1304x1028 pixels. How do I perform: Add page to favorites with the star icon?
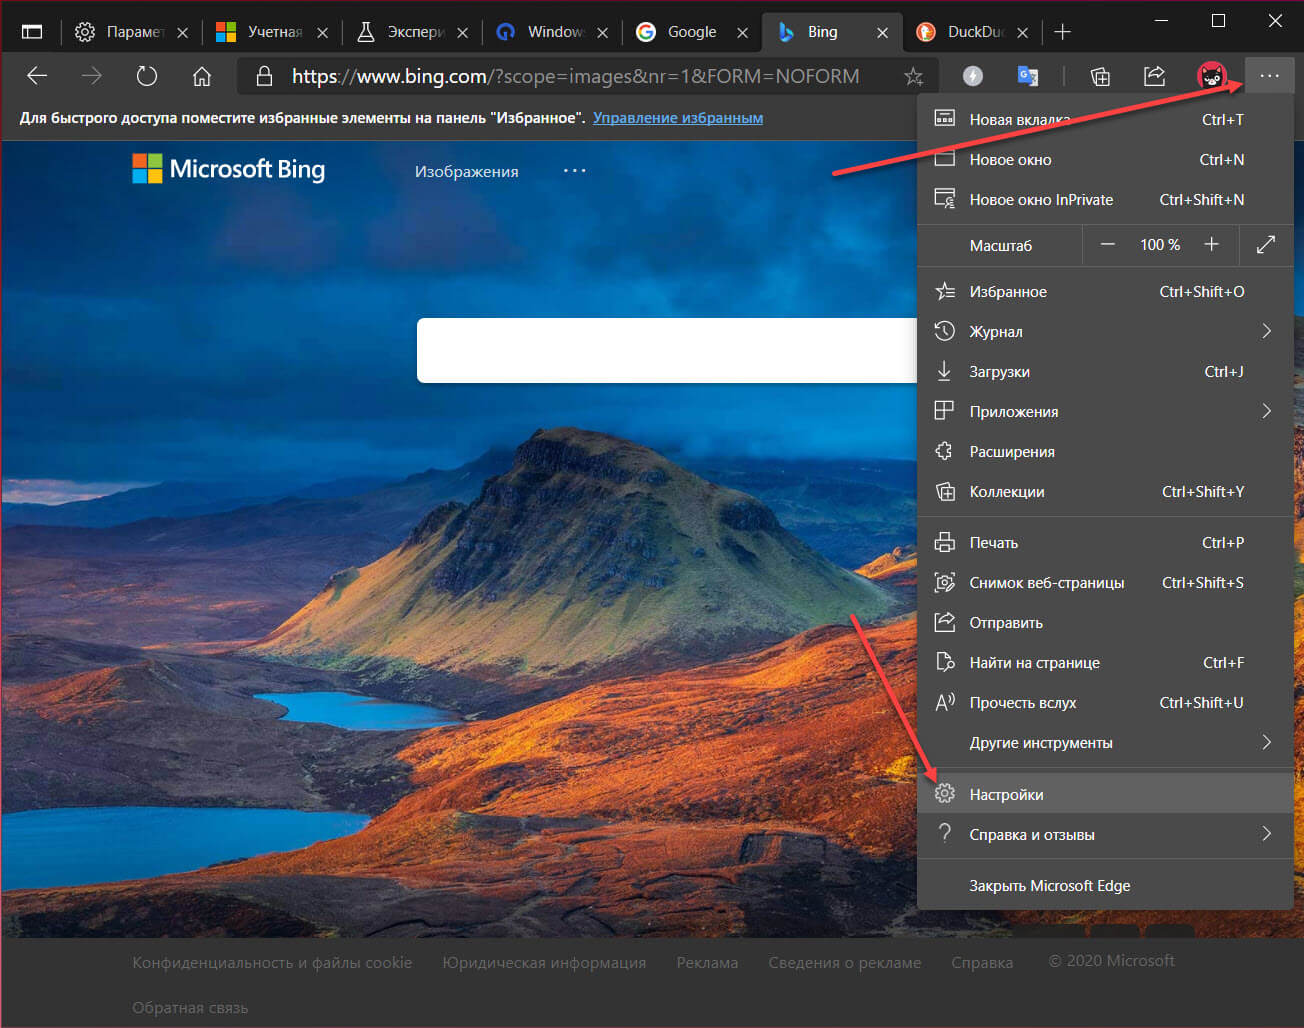(913, 76)
